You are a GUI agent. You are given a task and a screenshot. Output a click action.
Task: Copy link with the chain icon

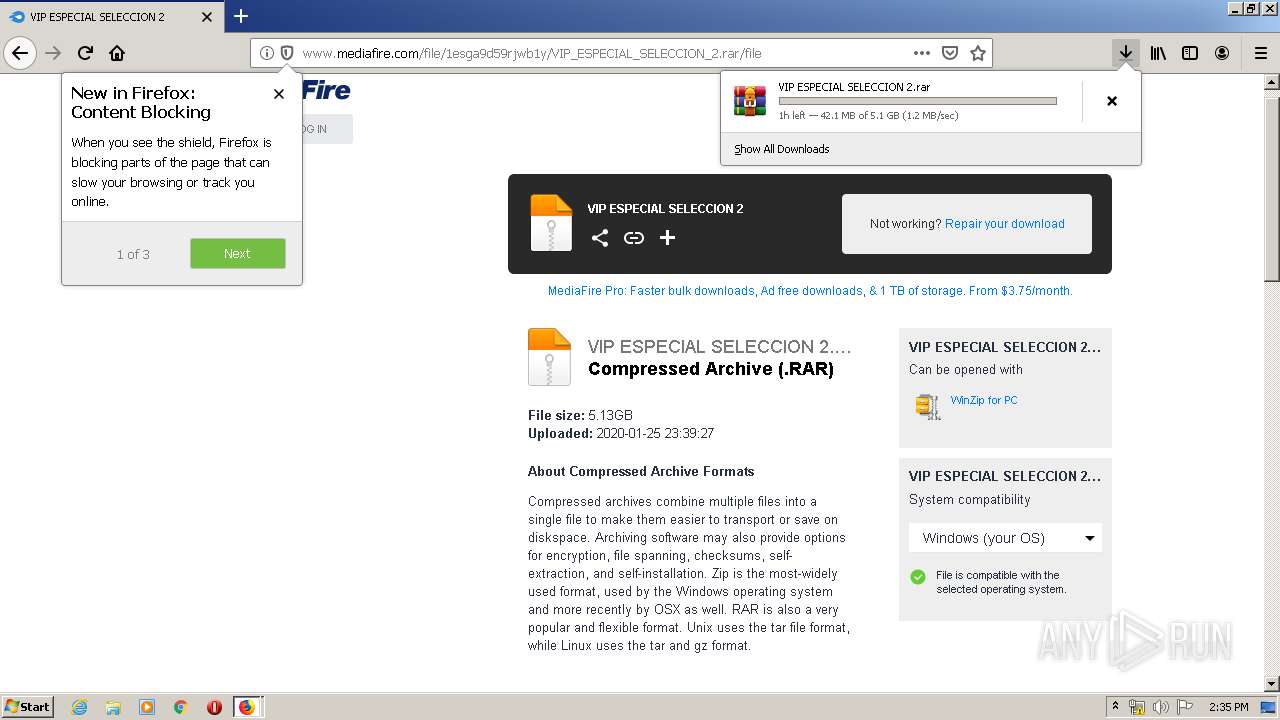(634, 238)
